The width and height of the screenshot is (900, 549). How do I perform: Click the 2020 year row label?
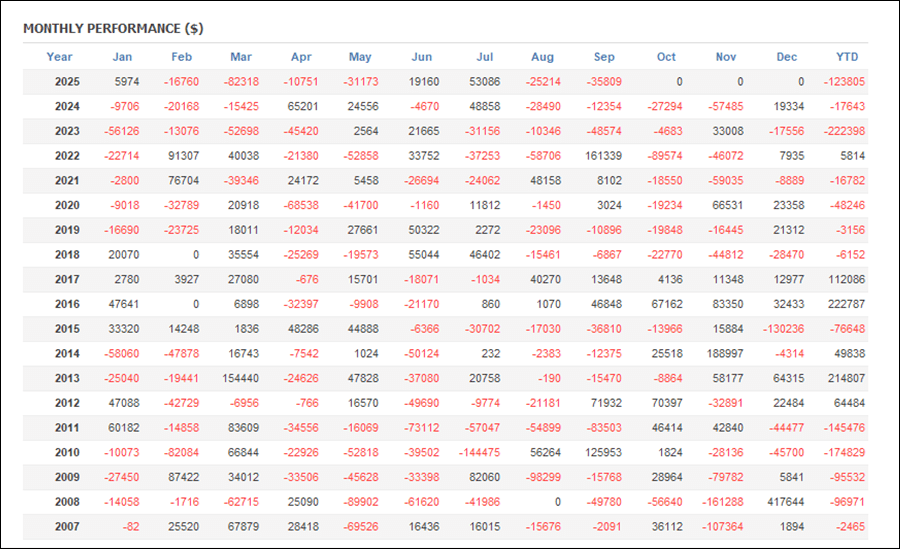point(67,205)
